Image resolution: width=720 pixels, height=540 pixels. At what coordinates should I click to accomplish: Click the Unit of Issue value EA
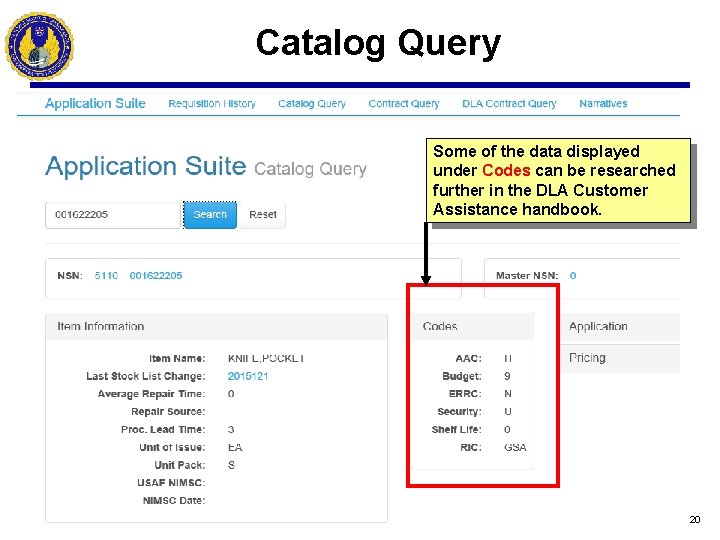(x=235, y=448)
